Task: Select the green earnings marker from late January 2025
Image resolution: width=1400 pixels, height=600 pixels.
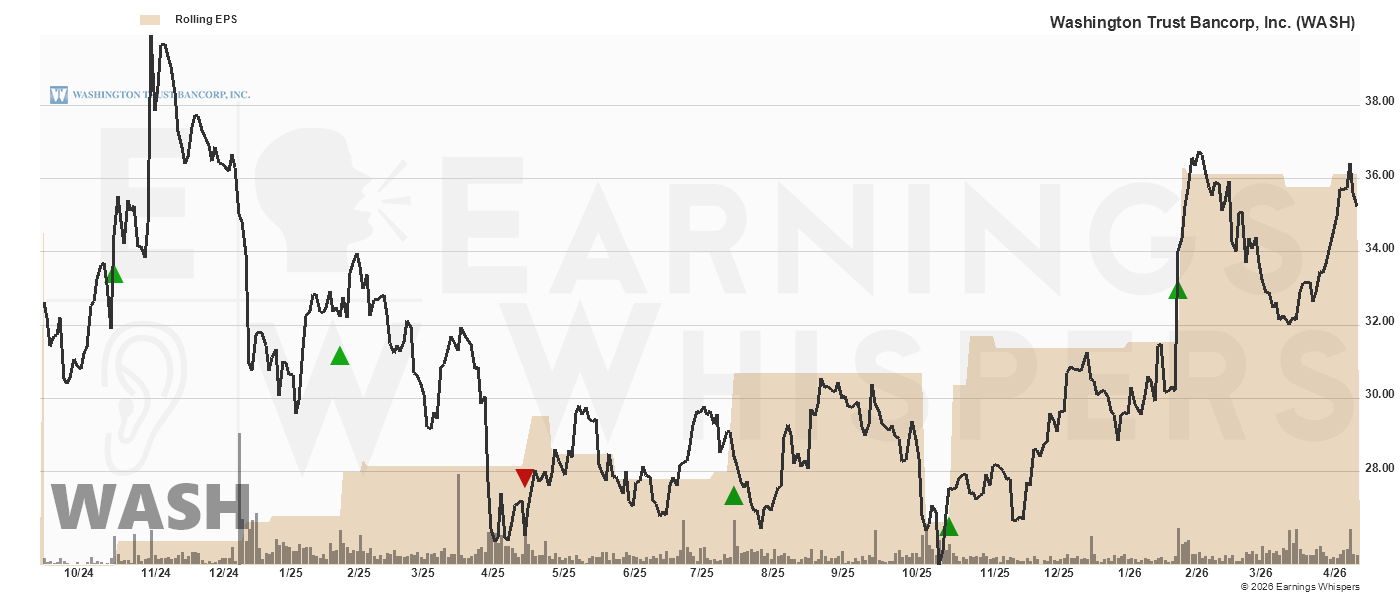Action: click(x=340, y=355)
